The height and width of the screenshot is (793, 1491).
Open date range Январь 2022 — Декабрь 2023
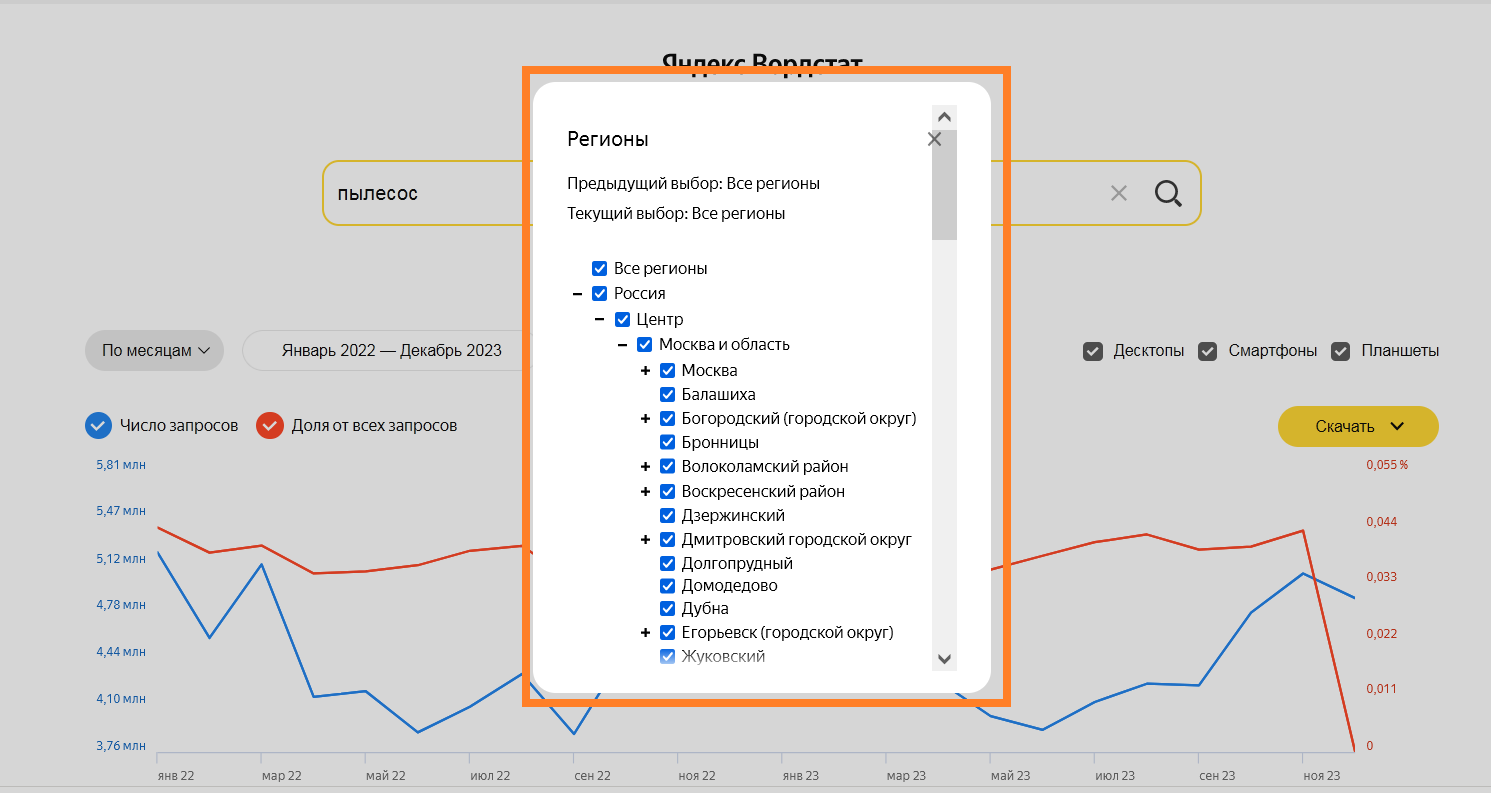pyautogui.click(x=391, y=351)
